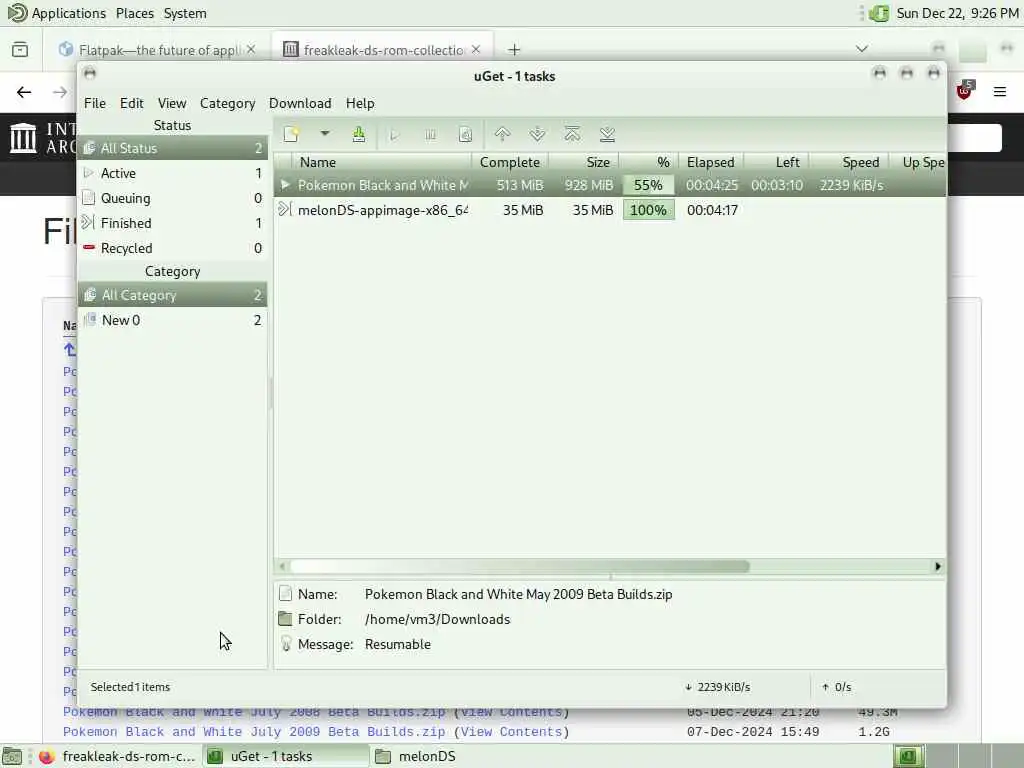Open the Edit menu in uGet
Screen dimensions: 1024x768
tap(131, 103)
